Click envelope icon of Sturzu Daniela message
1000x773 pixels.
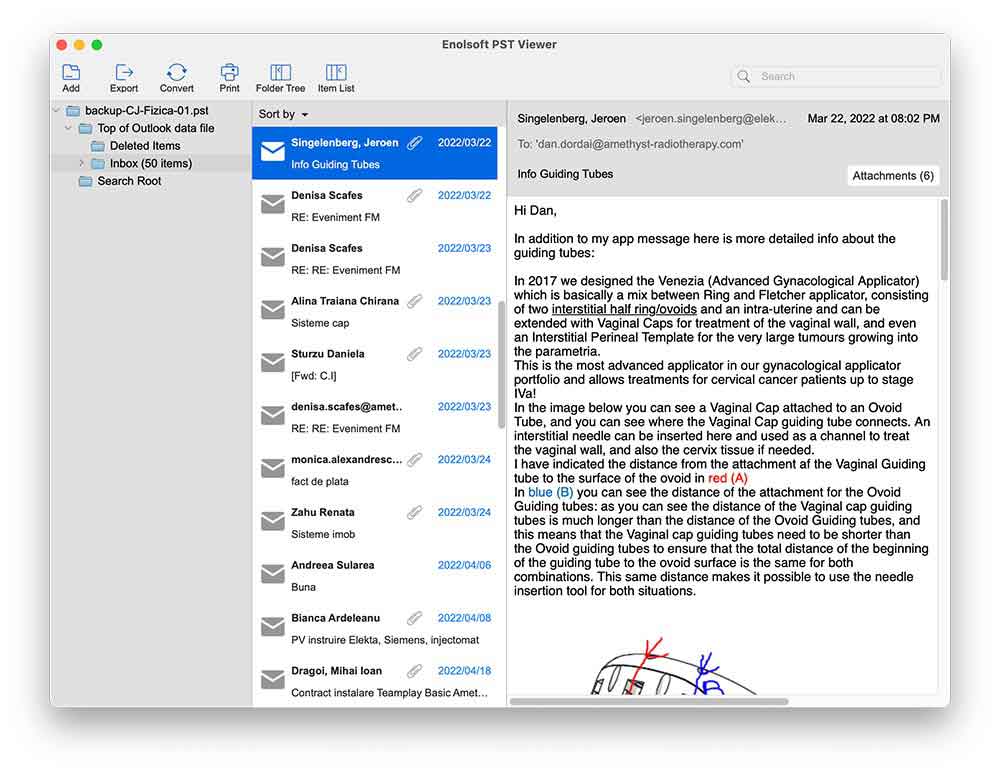(272, 363)
